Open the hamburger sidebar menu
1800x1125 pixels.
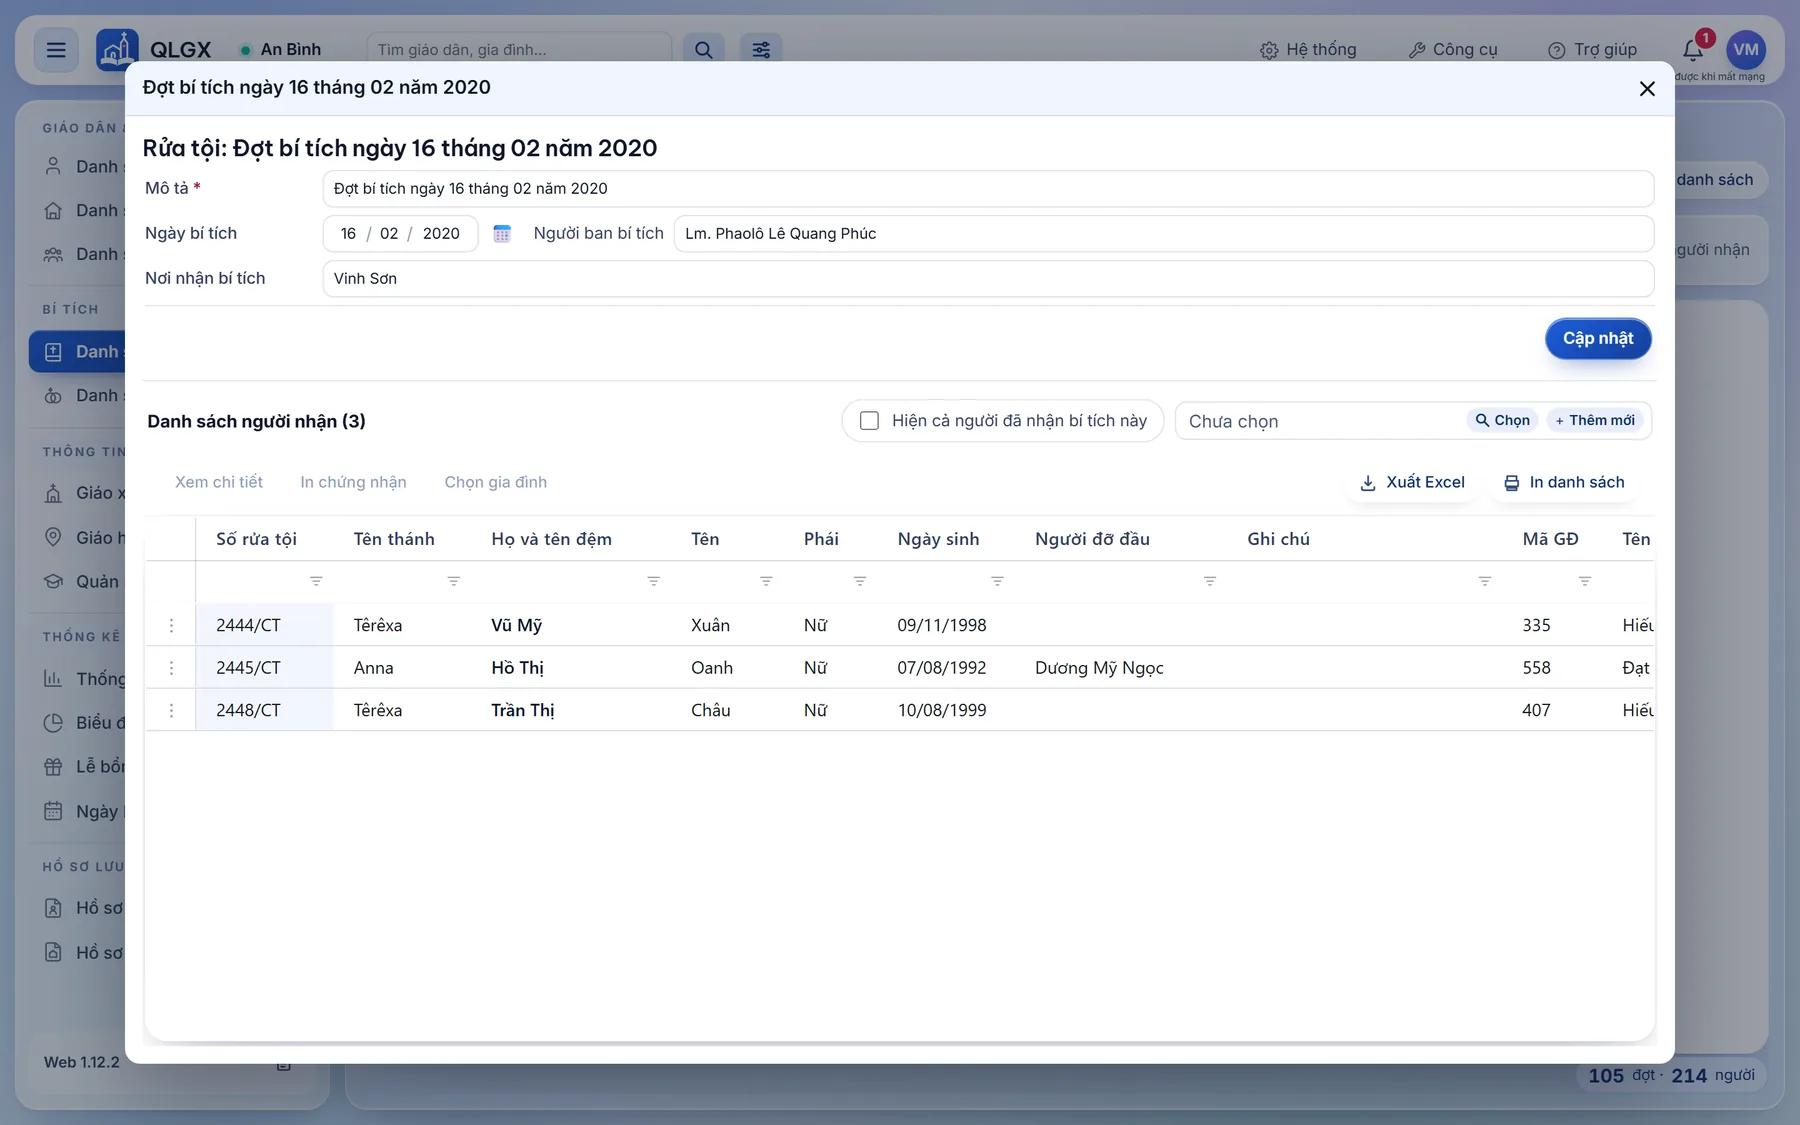coord(56,49)
